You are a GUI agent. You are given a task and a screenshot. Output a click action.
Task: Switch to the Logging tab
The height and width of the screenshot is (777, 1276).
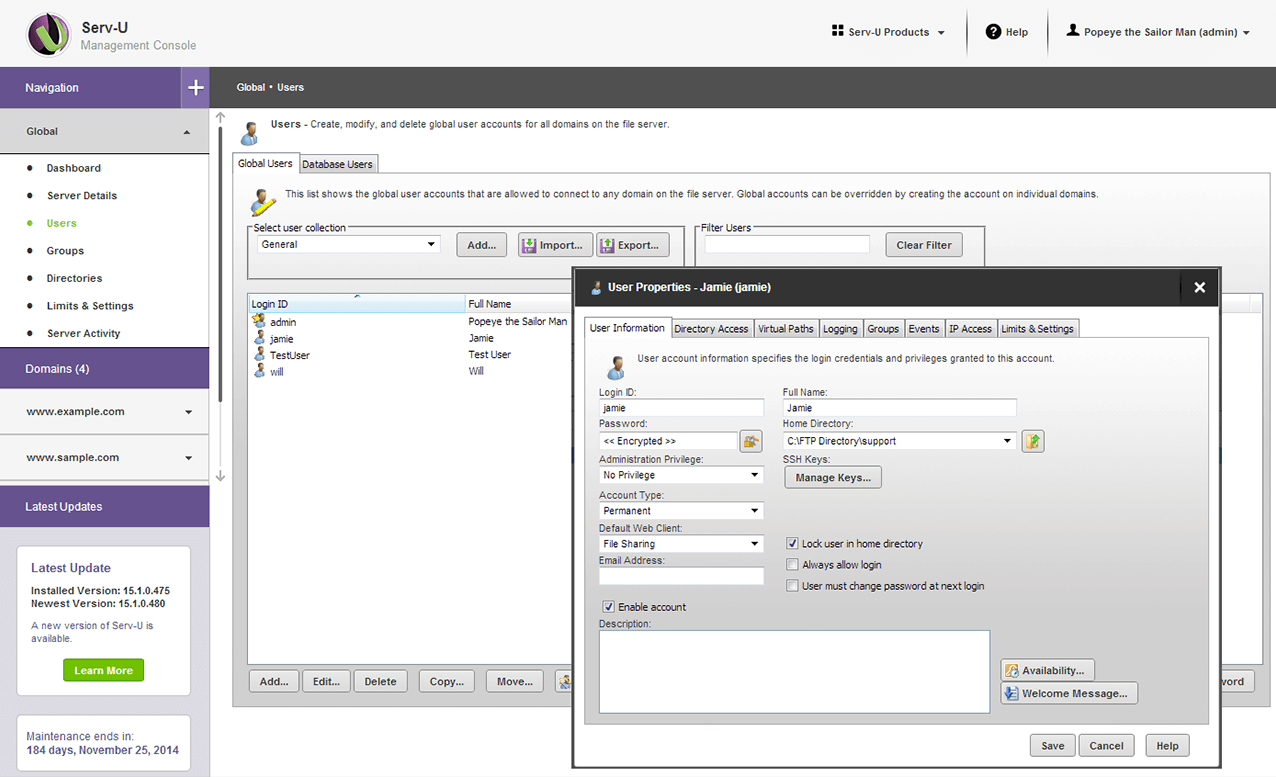840,329
